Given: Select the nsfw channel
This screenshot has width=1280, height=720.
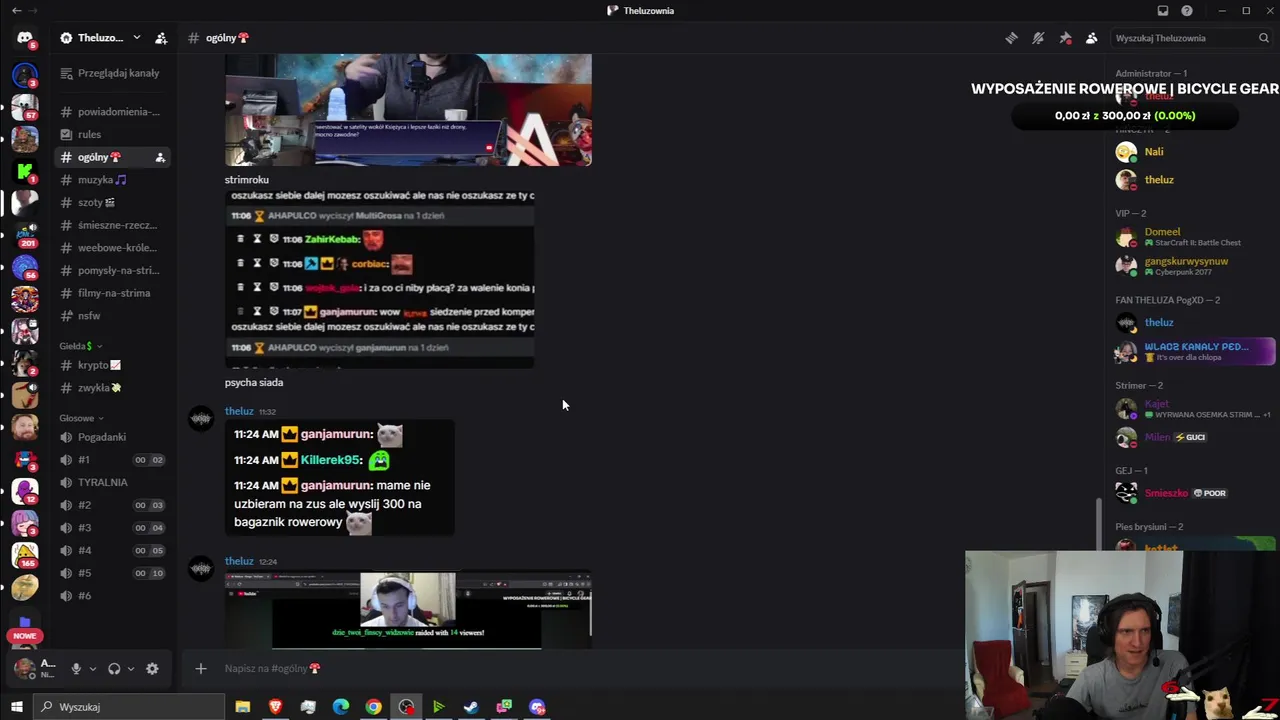Looking at the screenshot, I should (112, 316).
